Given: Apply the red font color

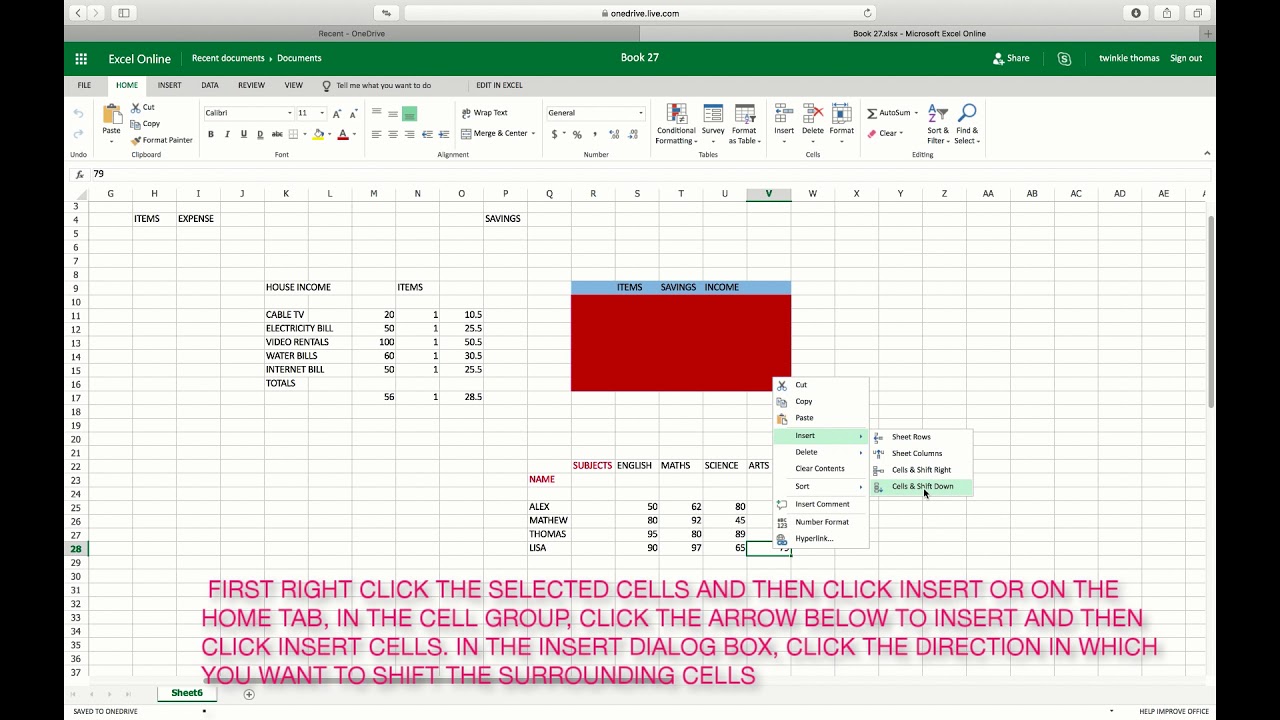Looking at the screenshot, I should (342, 134).
